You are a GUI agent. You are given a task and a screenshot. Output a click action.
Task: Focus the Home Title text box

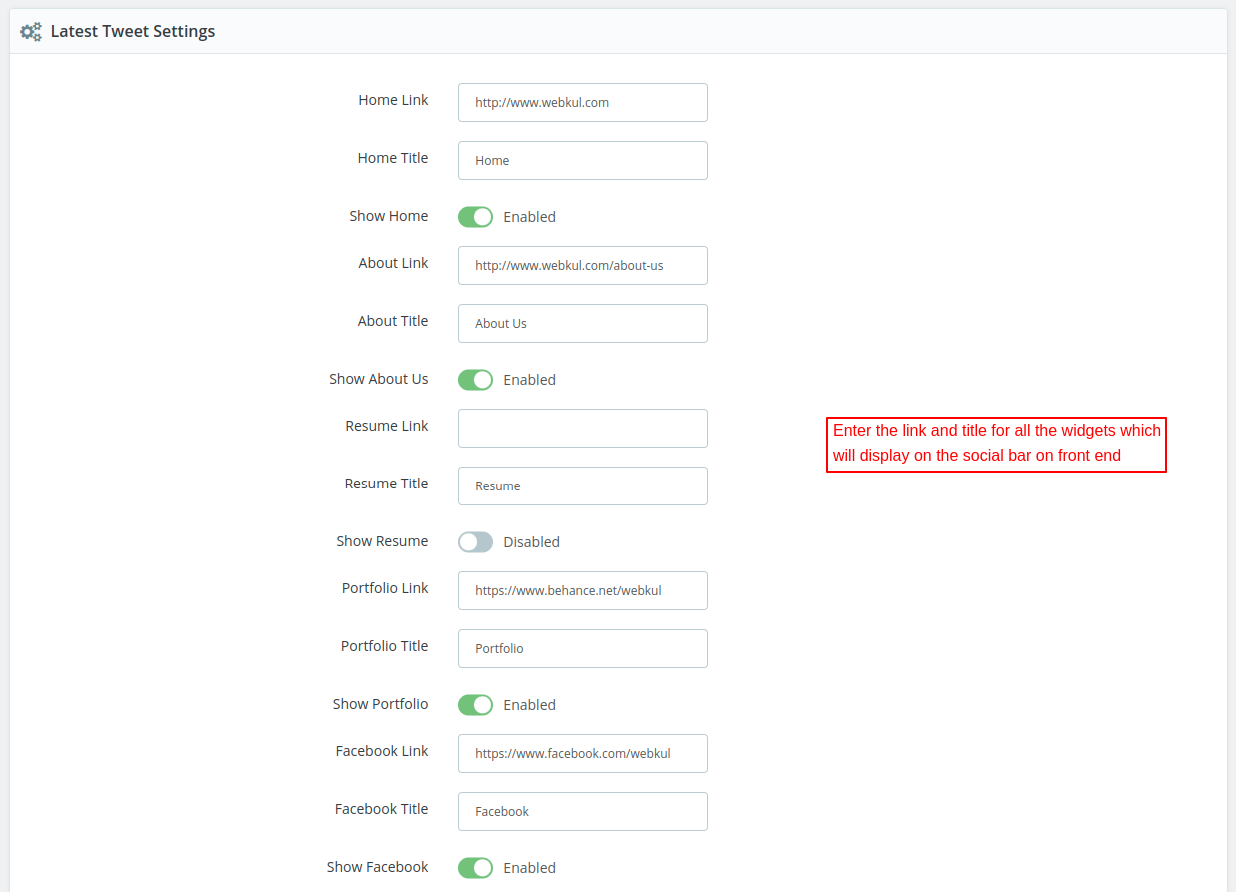583,160
